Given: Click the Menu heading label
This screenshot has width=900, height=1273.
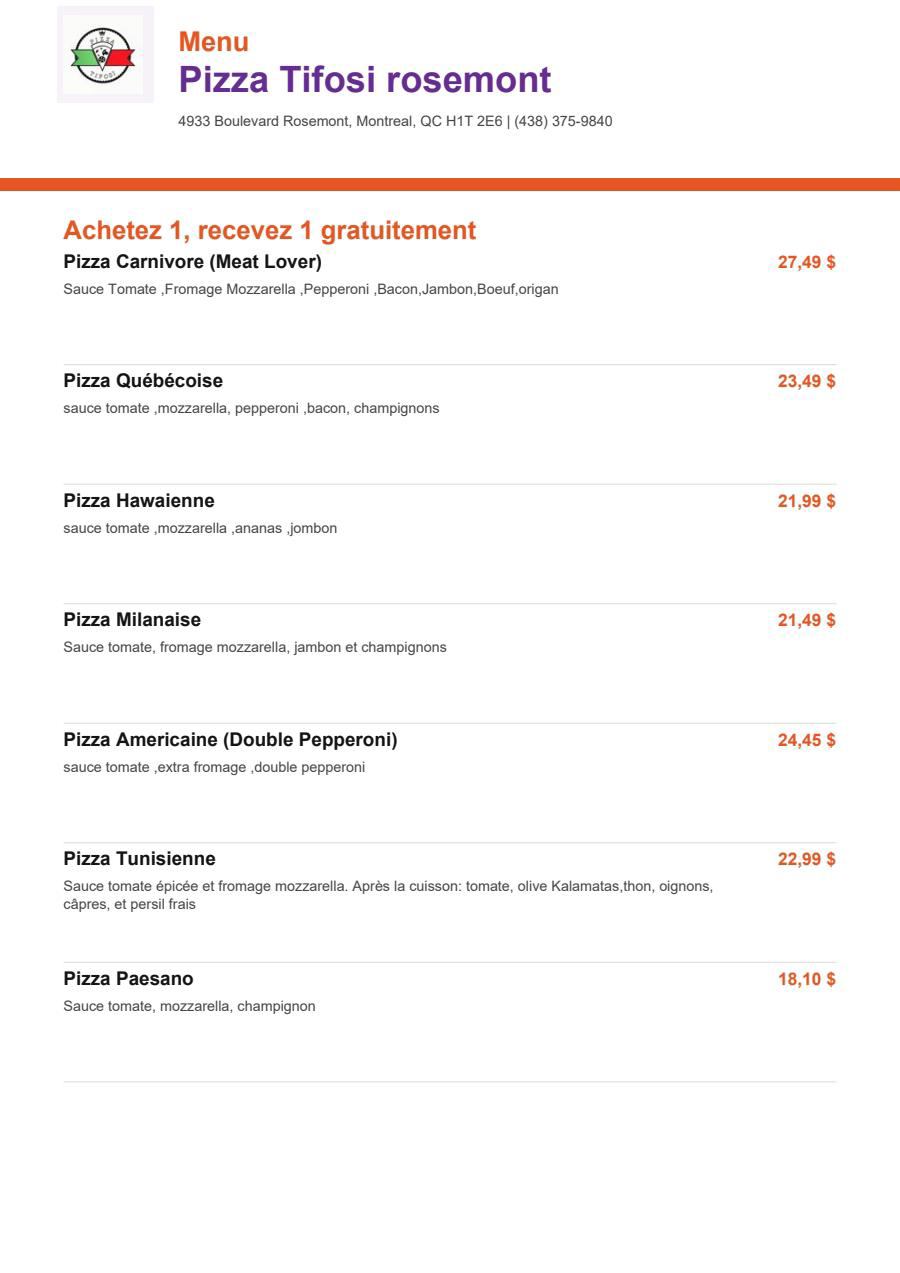Looking at the screenshot, I should click(x=214, y=42).
